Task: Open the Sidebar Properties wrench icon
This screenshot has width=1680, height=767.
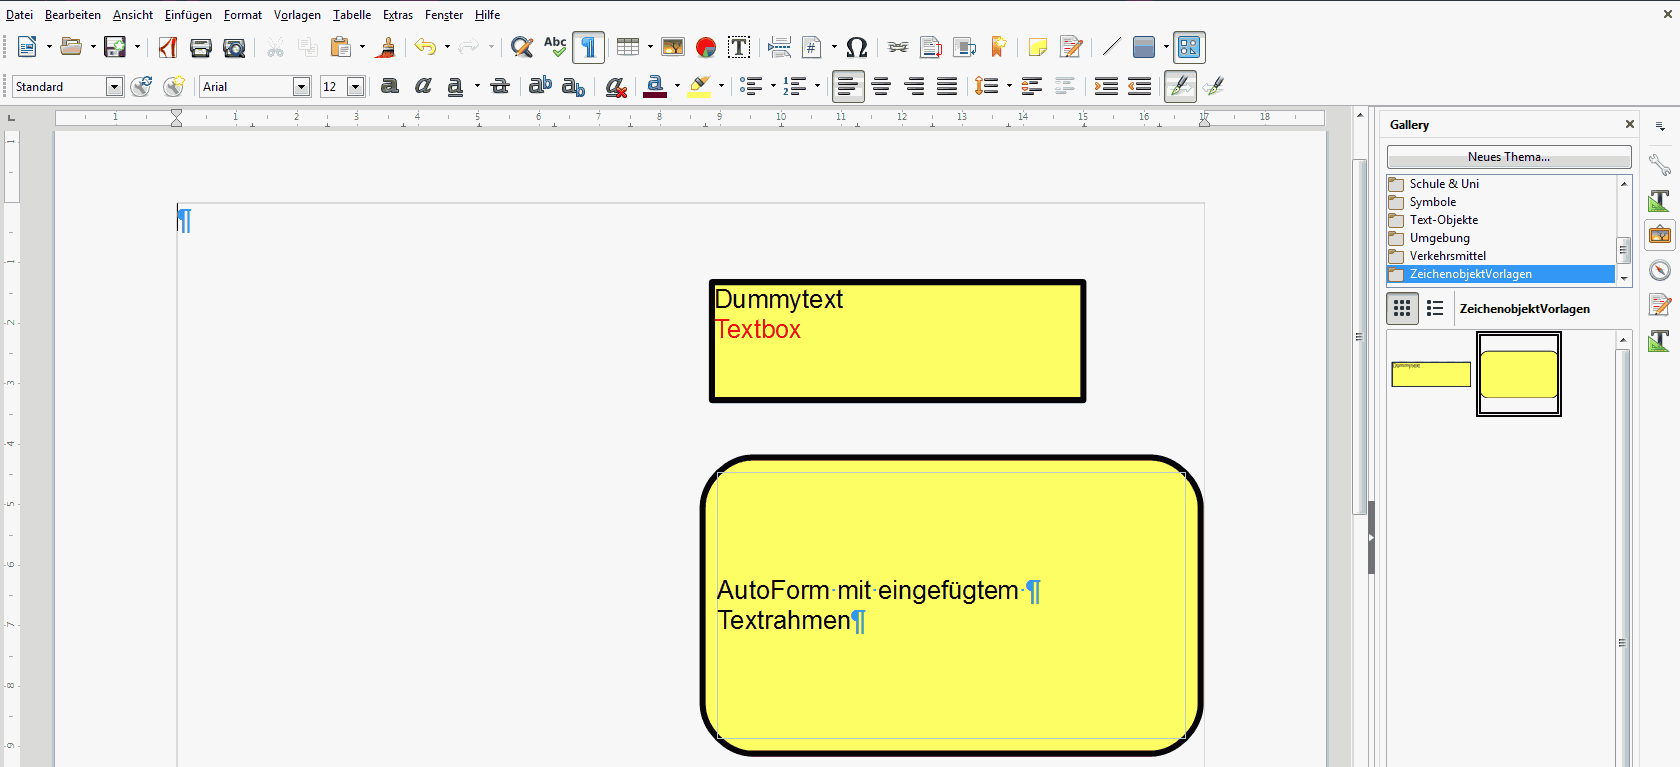Action: (x=1660, y=165)
